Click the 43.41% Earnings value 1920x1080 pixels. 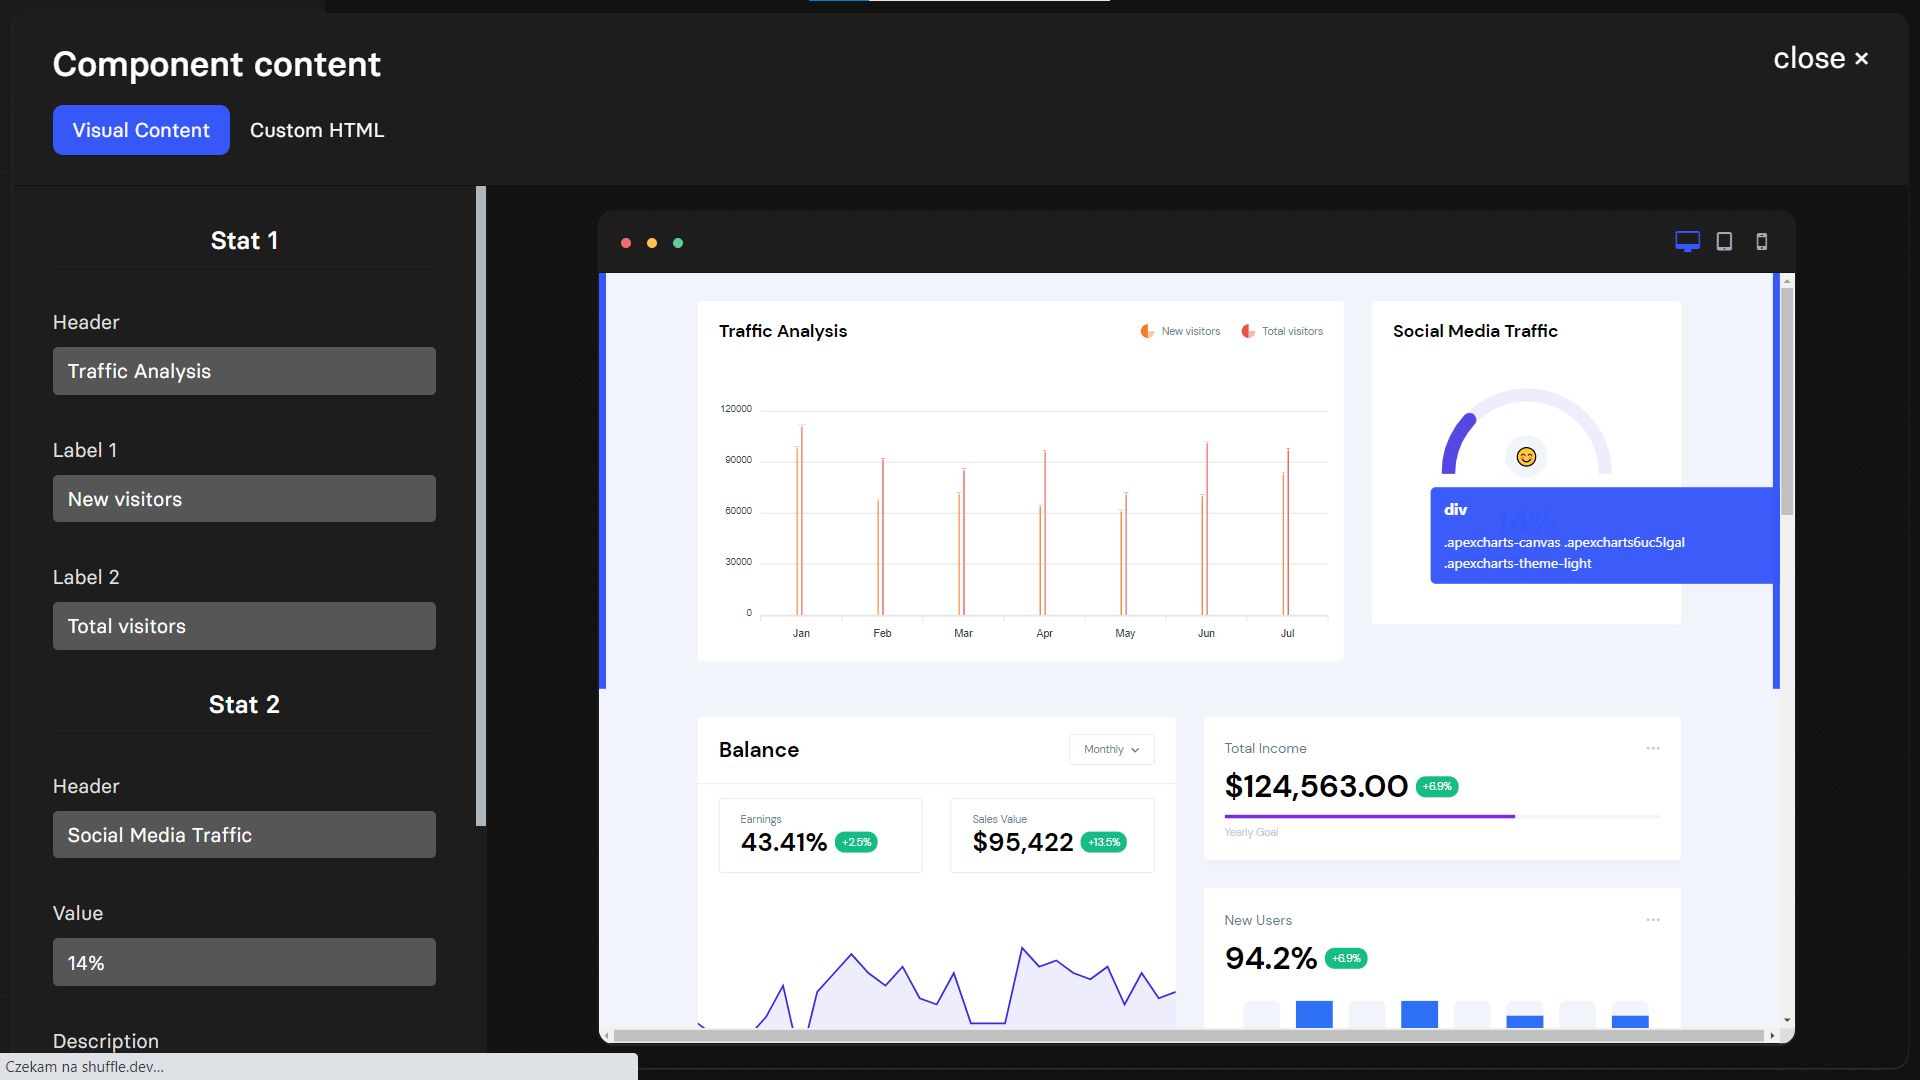[x=784, y=842]
